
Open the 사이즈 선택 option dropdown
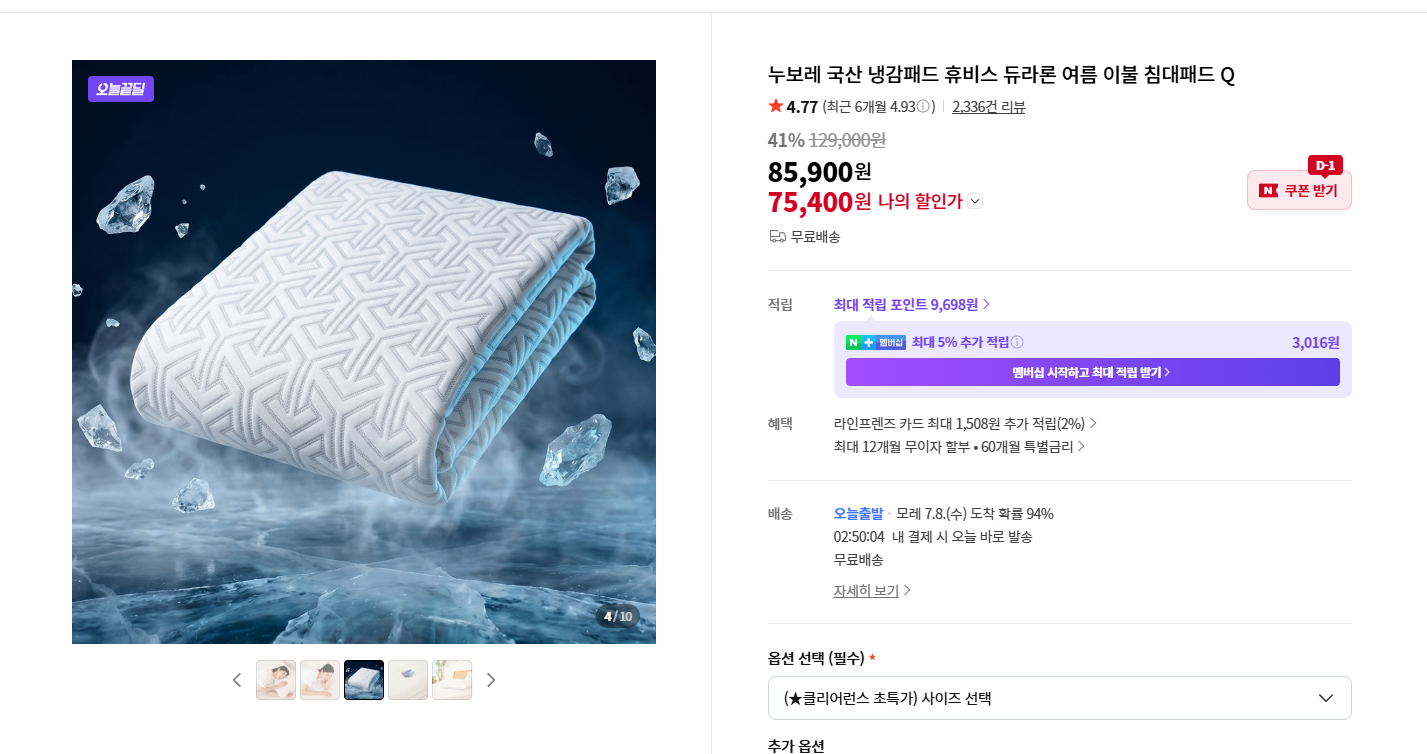point(1059,698)
